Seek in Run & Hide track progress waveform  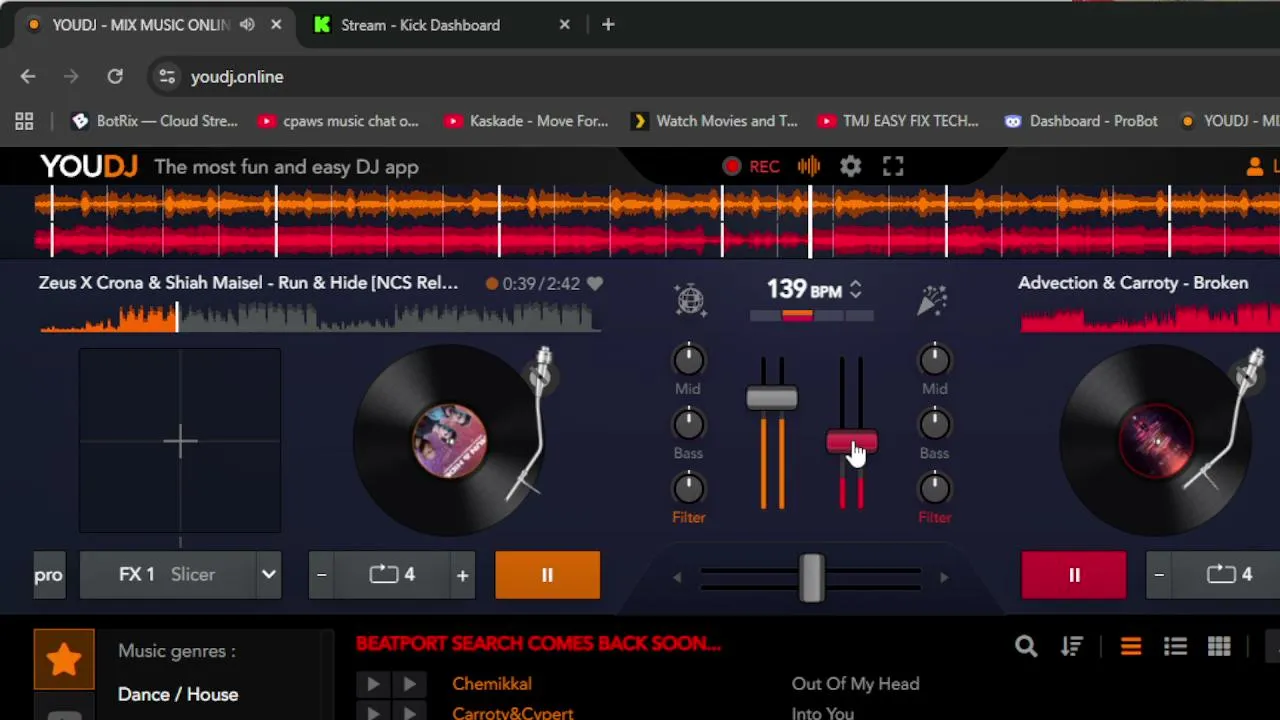click(320, 318)
